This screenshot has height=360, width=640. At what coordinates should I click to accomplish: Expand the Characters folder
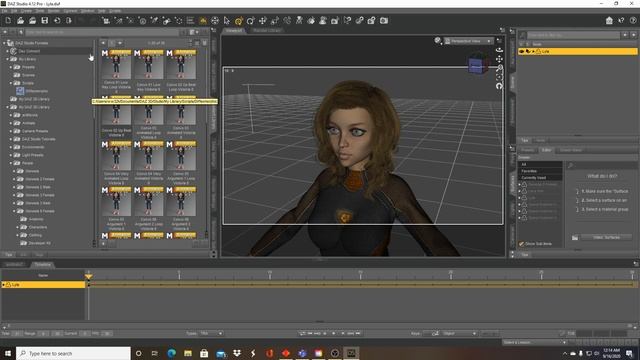pyautogui.click(x=18, y=227)
